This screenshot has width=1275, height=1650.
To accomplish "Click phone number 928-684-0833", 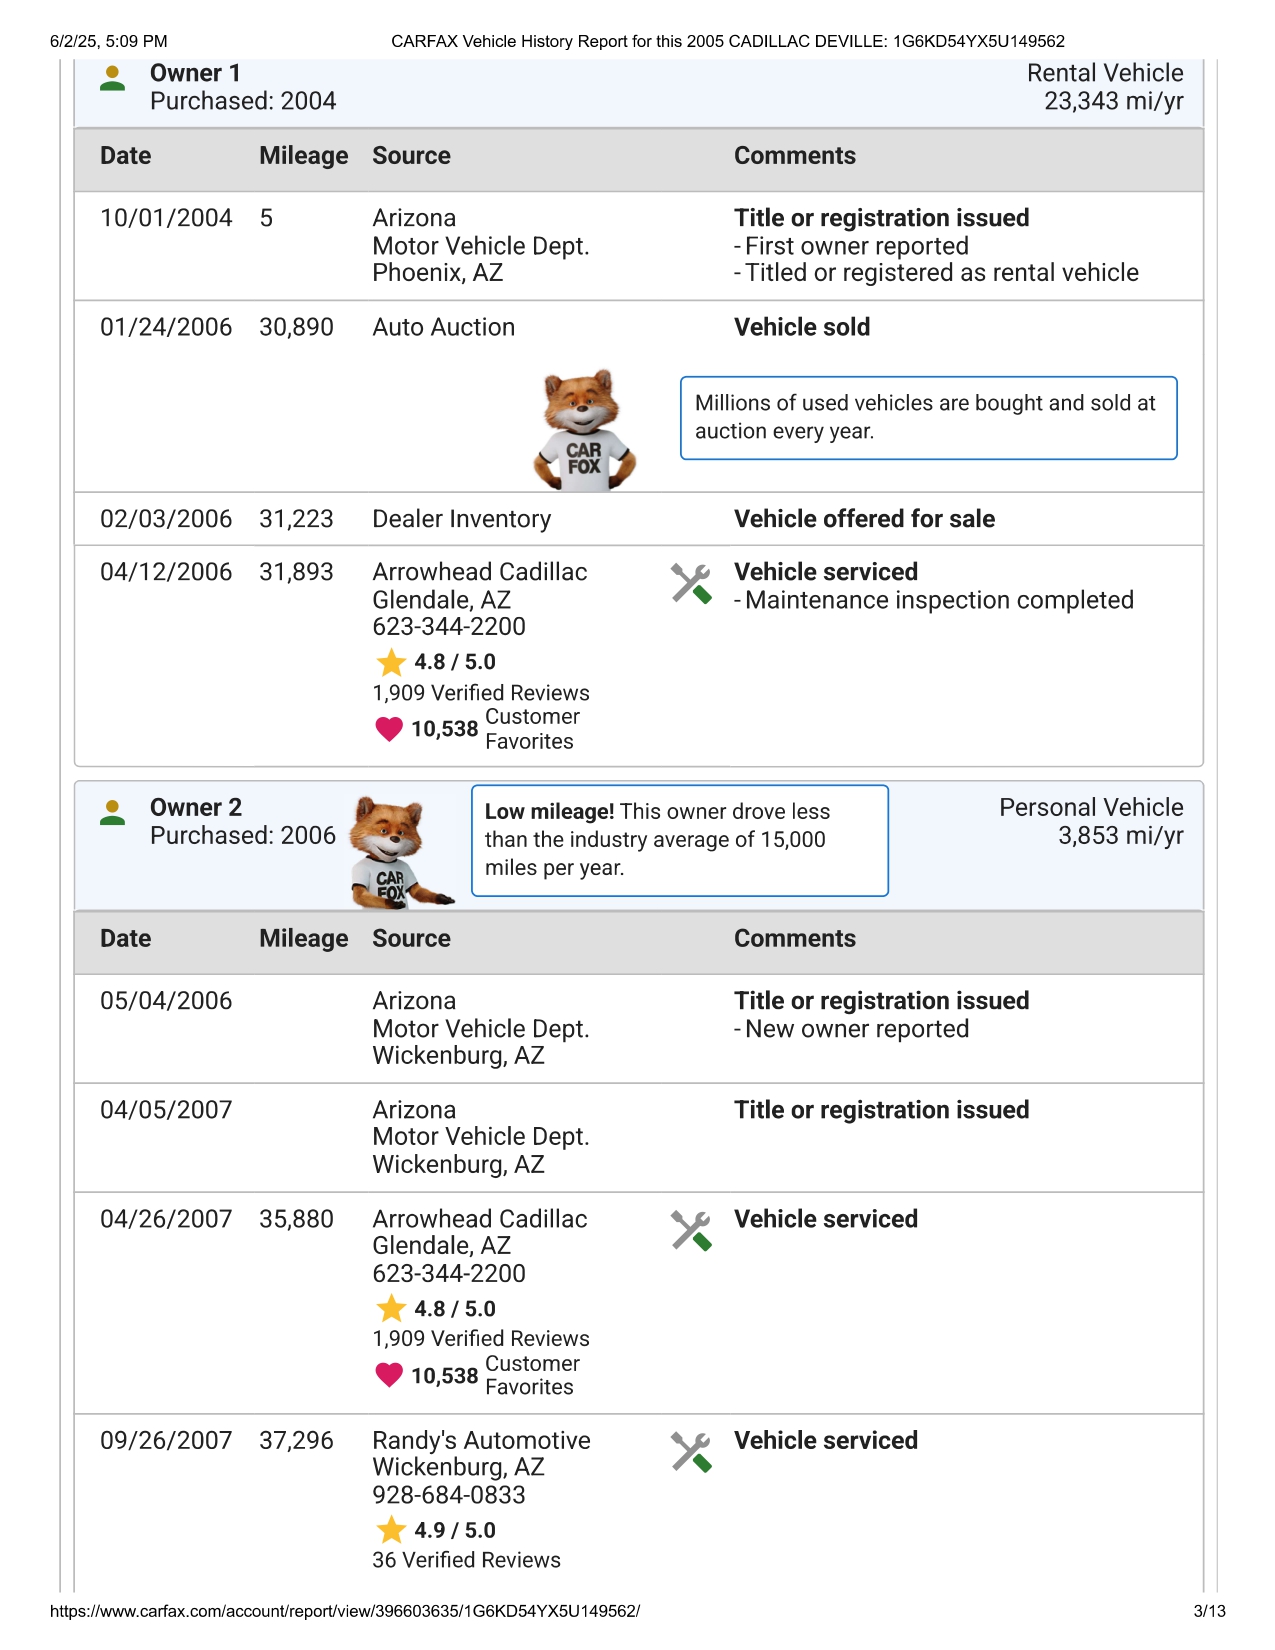I will point(448,1495).
